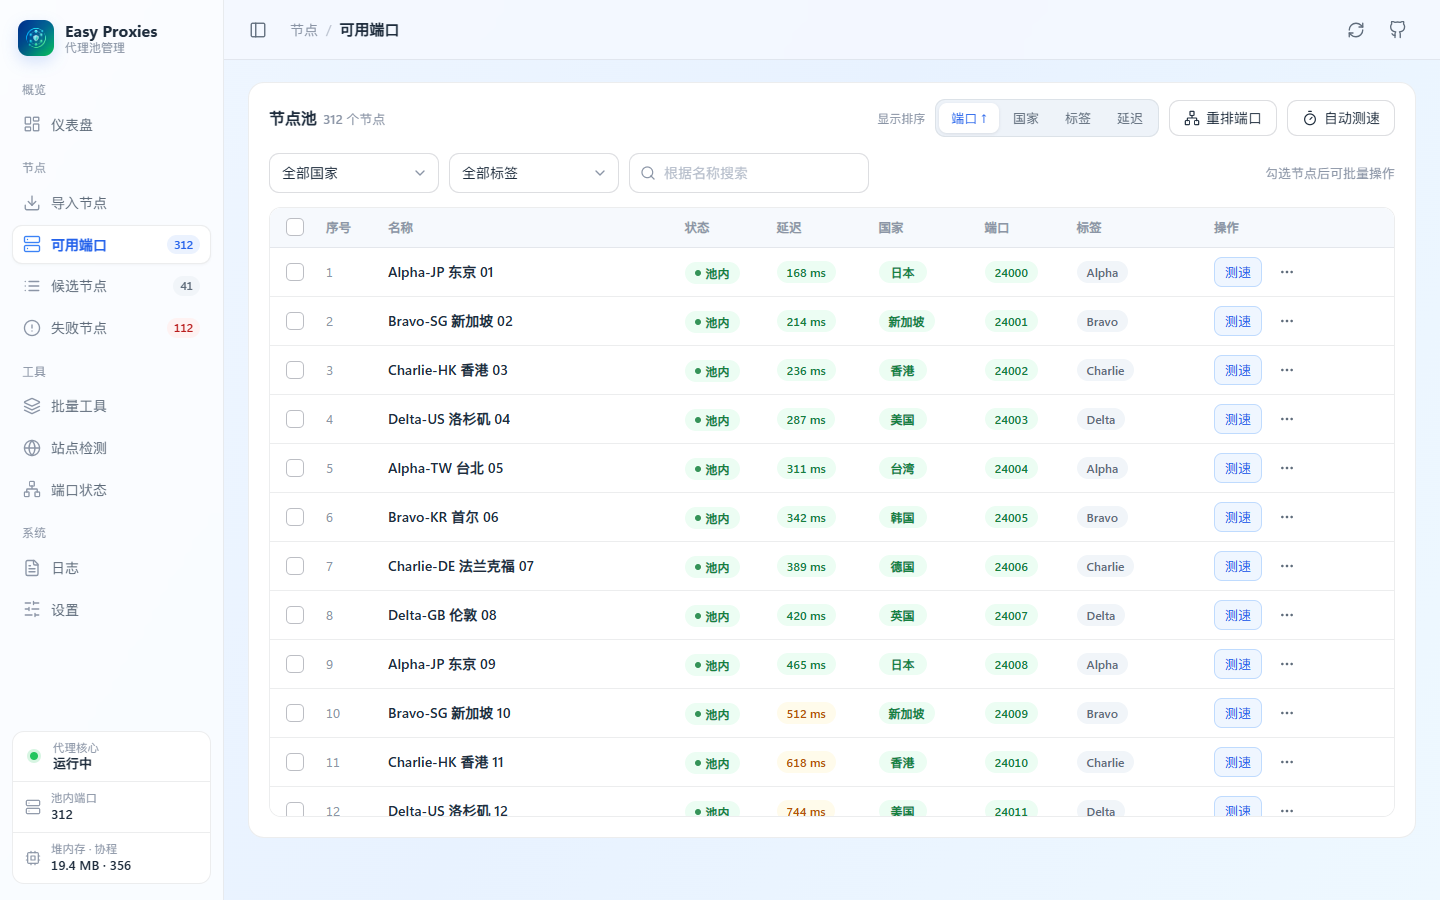The width and height of the screenshot is (1440, 900).
Task: Open 设置 settings page
Action: [111, 610]
